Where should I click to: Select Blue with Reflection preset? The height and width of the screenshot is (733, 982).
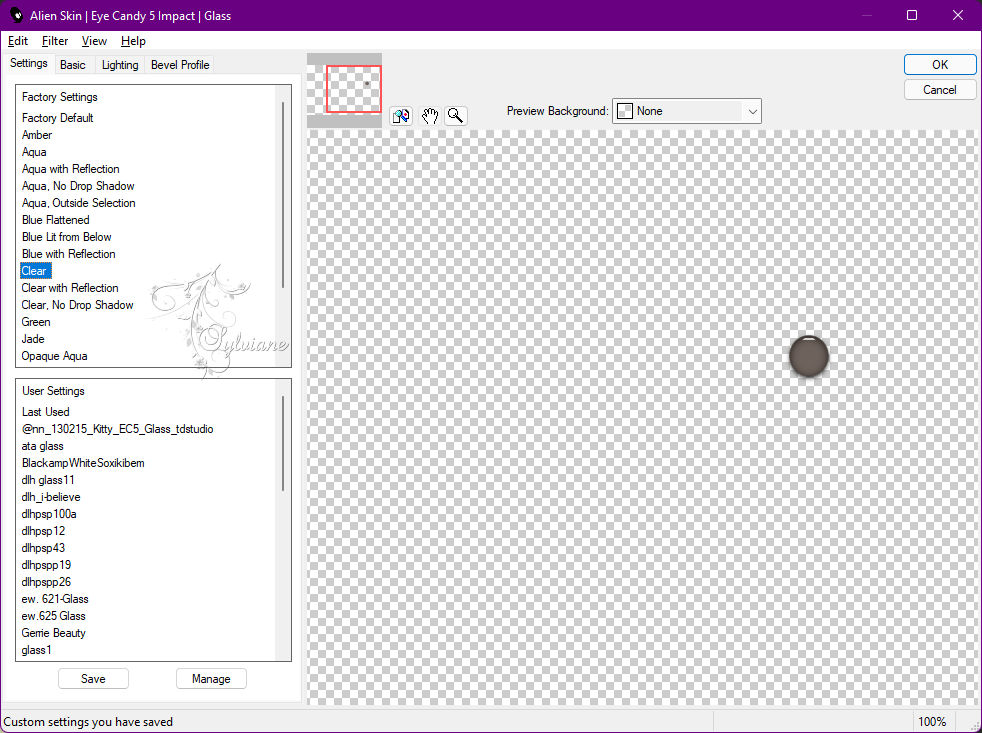tap(68, 254)
